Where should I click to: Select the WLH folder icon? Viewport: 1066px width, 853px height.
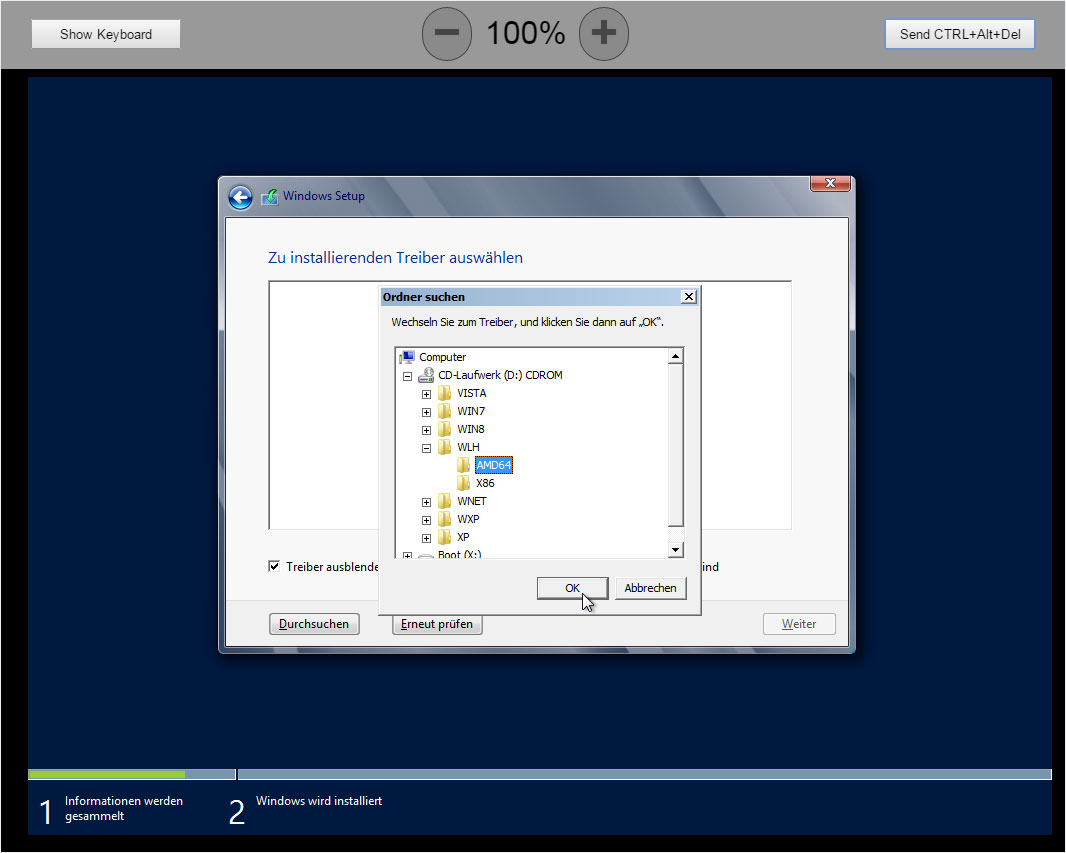[445, 447]
